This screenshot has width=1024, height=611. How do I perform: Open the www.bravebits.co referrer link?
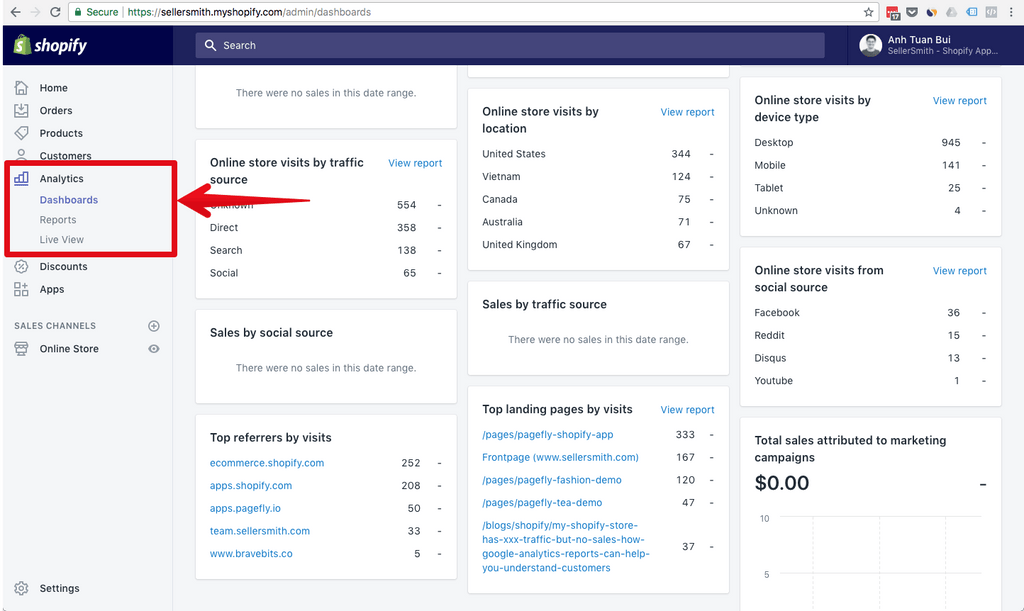[251, 554]
